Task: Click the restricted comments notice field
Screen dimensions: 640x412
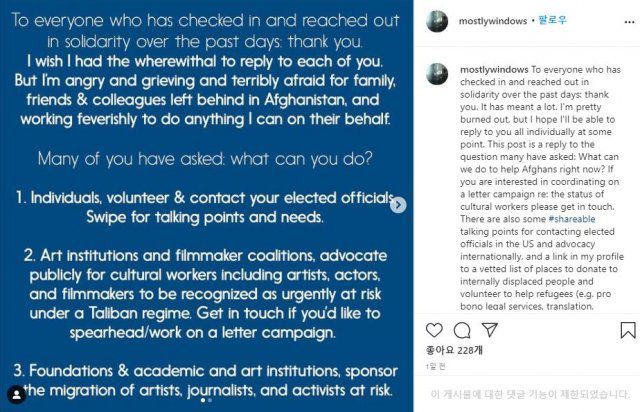Action: click(x=531, y=394)
